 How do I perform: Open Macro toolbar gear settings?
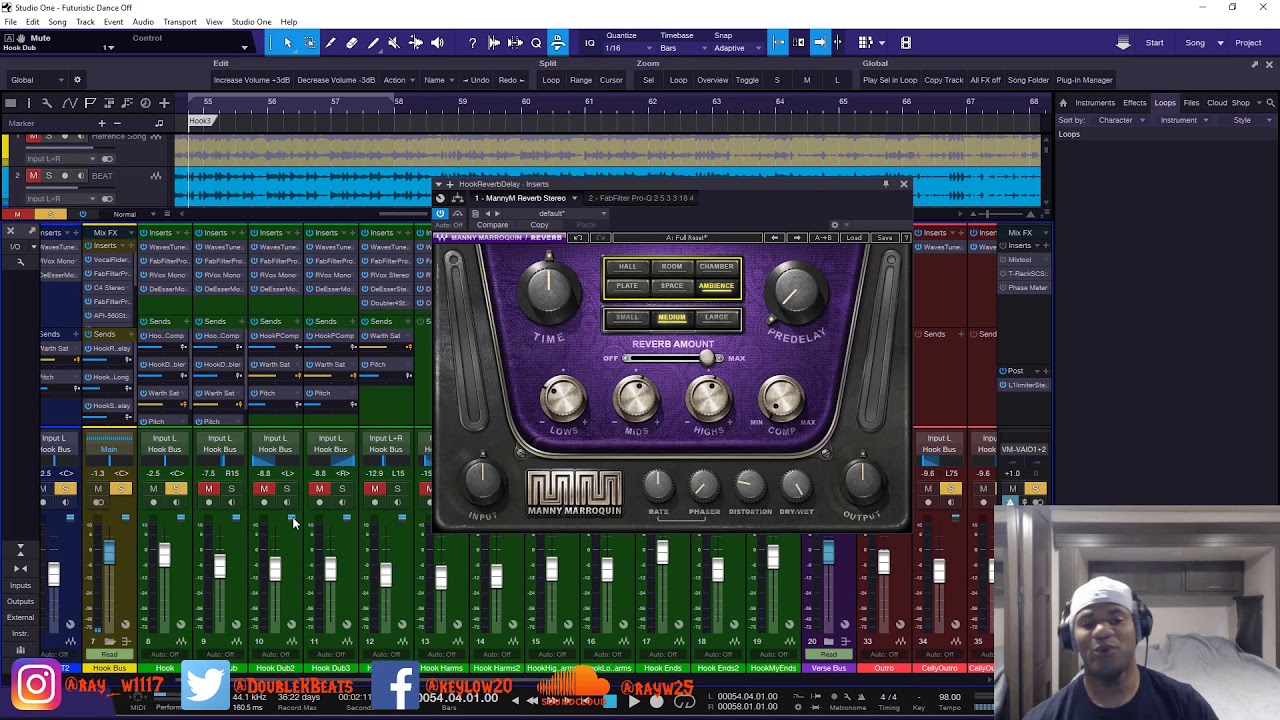click(x=77, y=80)
